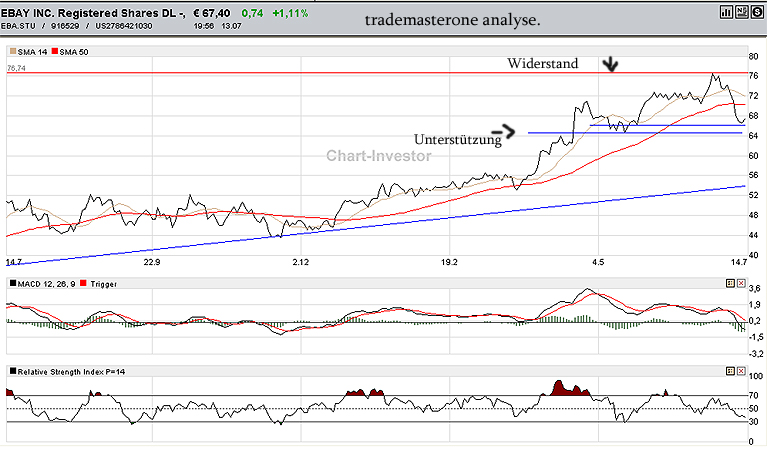
Task: Close the MACD indicator panel
Action: tap(741, 283)
